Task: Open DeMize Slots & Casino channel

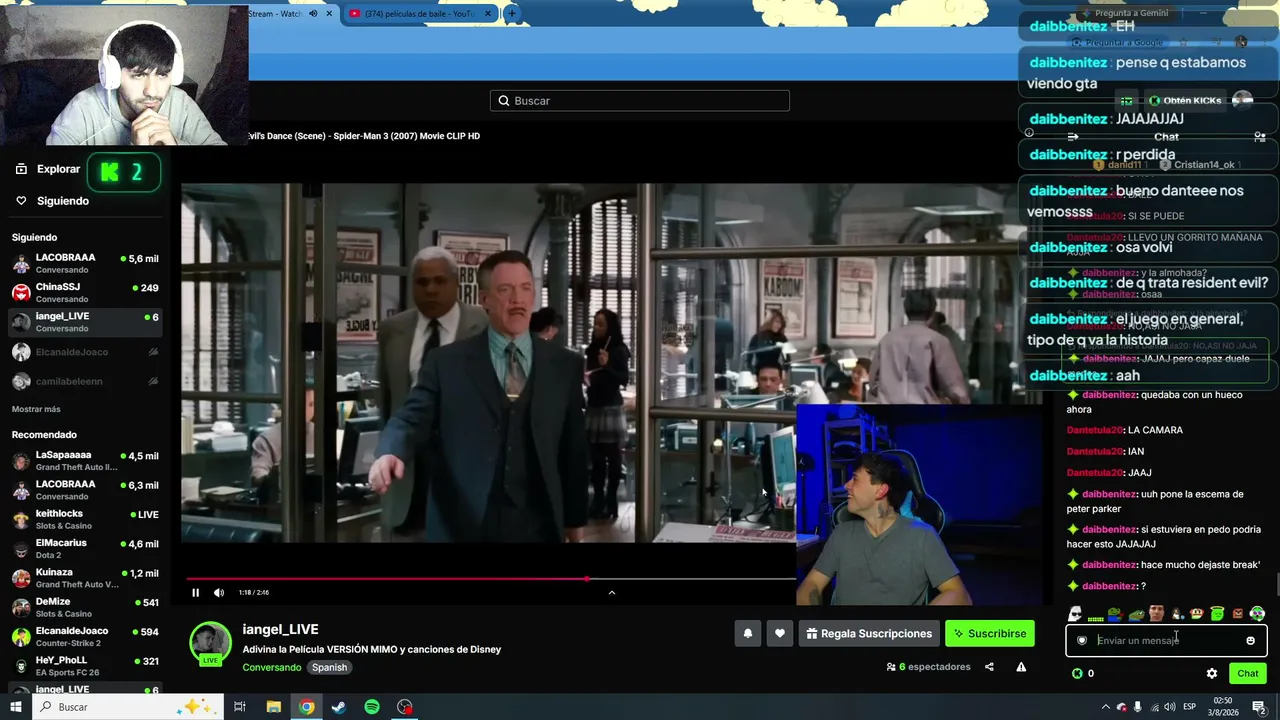Action: [x=85, y=607]
